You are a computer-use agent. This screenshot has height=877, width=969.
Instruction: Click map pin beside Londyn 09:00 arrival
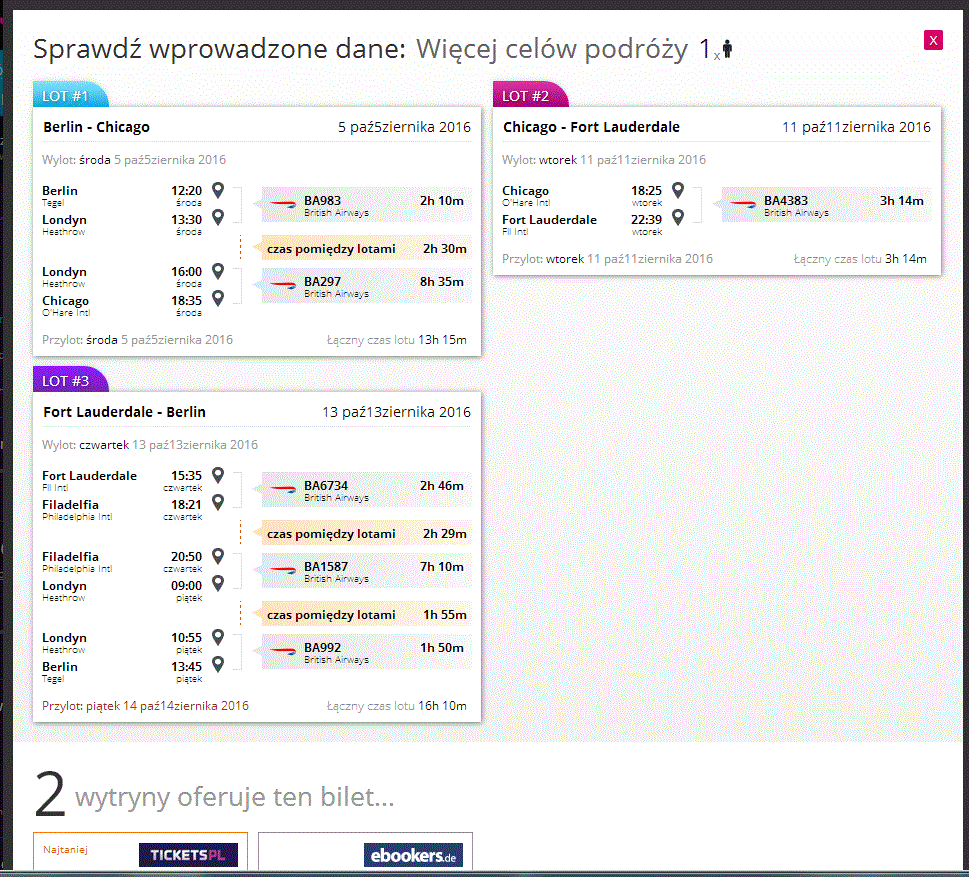tap(218, 583)
